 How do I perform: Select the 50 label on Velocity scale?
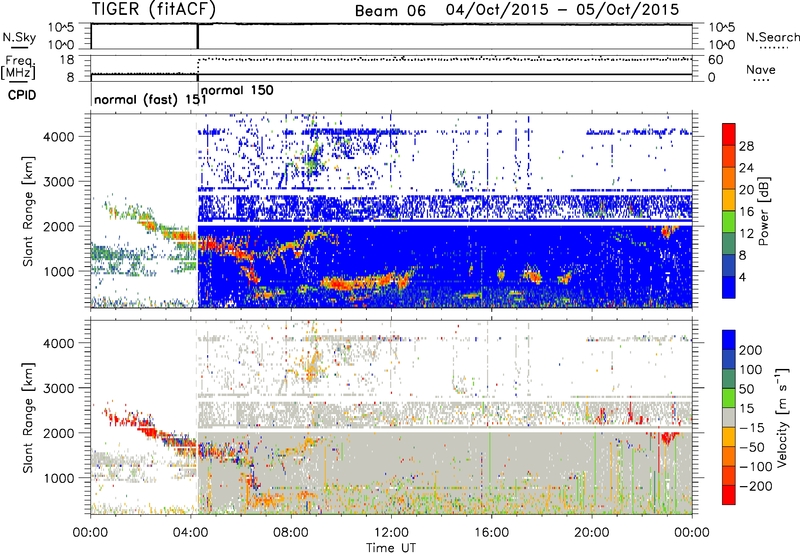(746, 389)
